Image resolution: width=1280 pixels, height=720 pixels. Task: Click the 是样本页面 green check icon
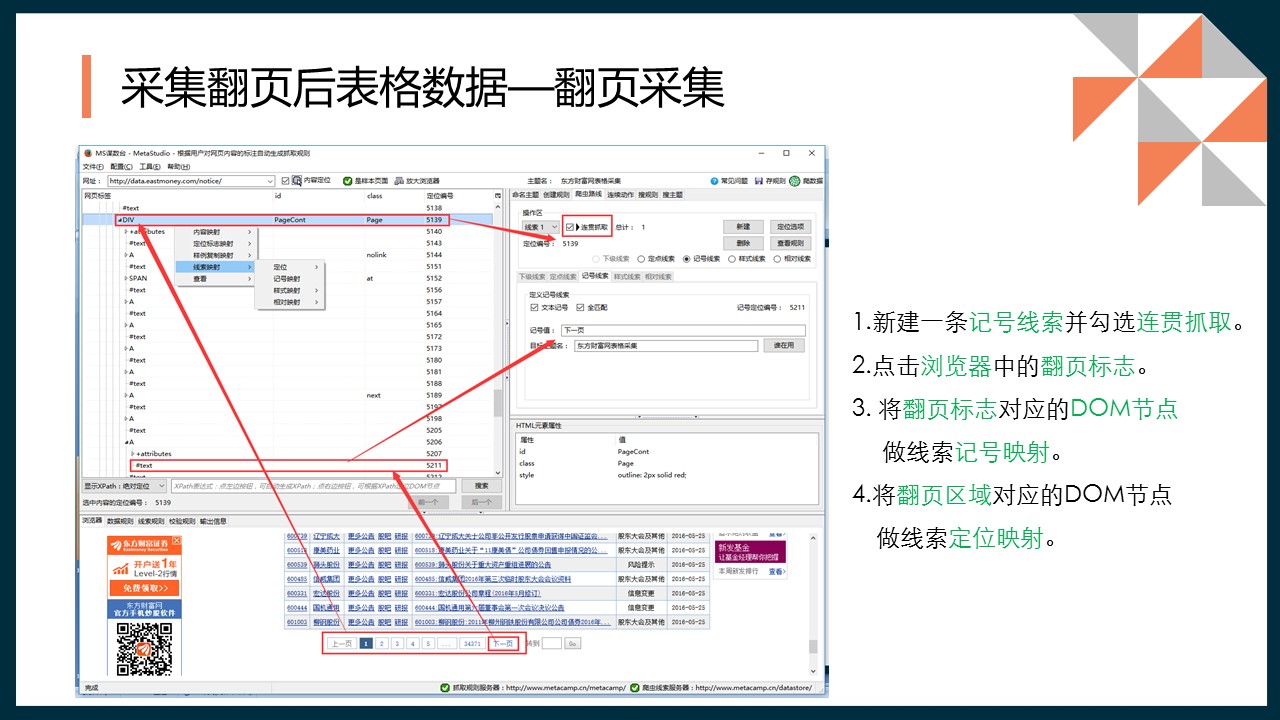[x=346, y=181]
